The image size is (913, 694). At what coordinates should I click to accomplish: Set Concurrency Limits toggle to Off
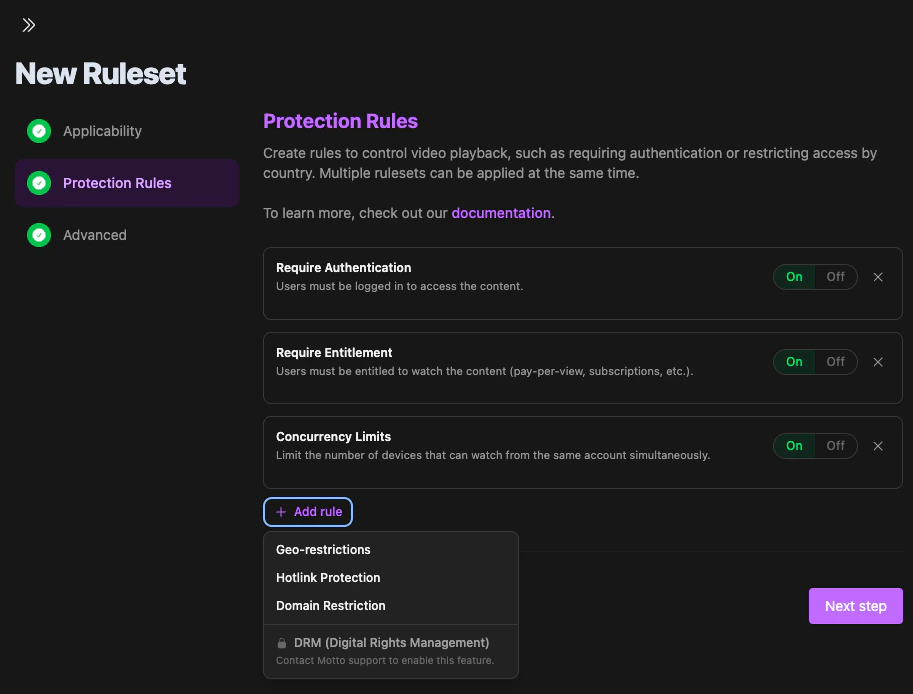[x=835, y=446]
